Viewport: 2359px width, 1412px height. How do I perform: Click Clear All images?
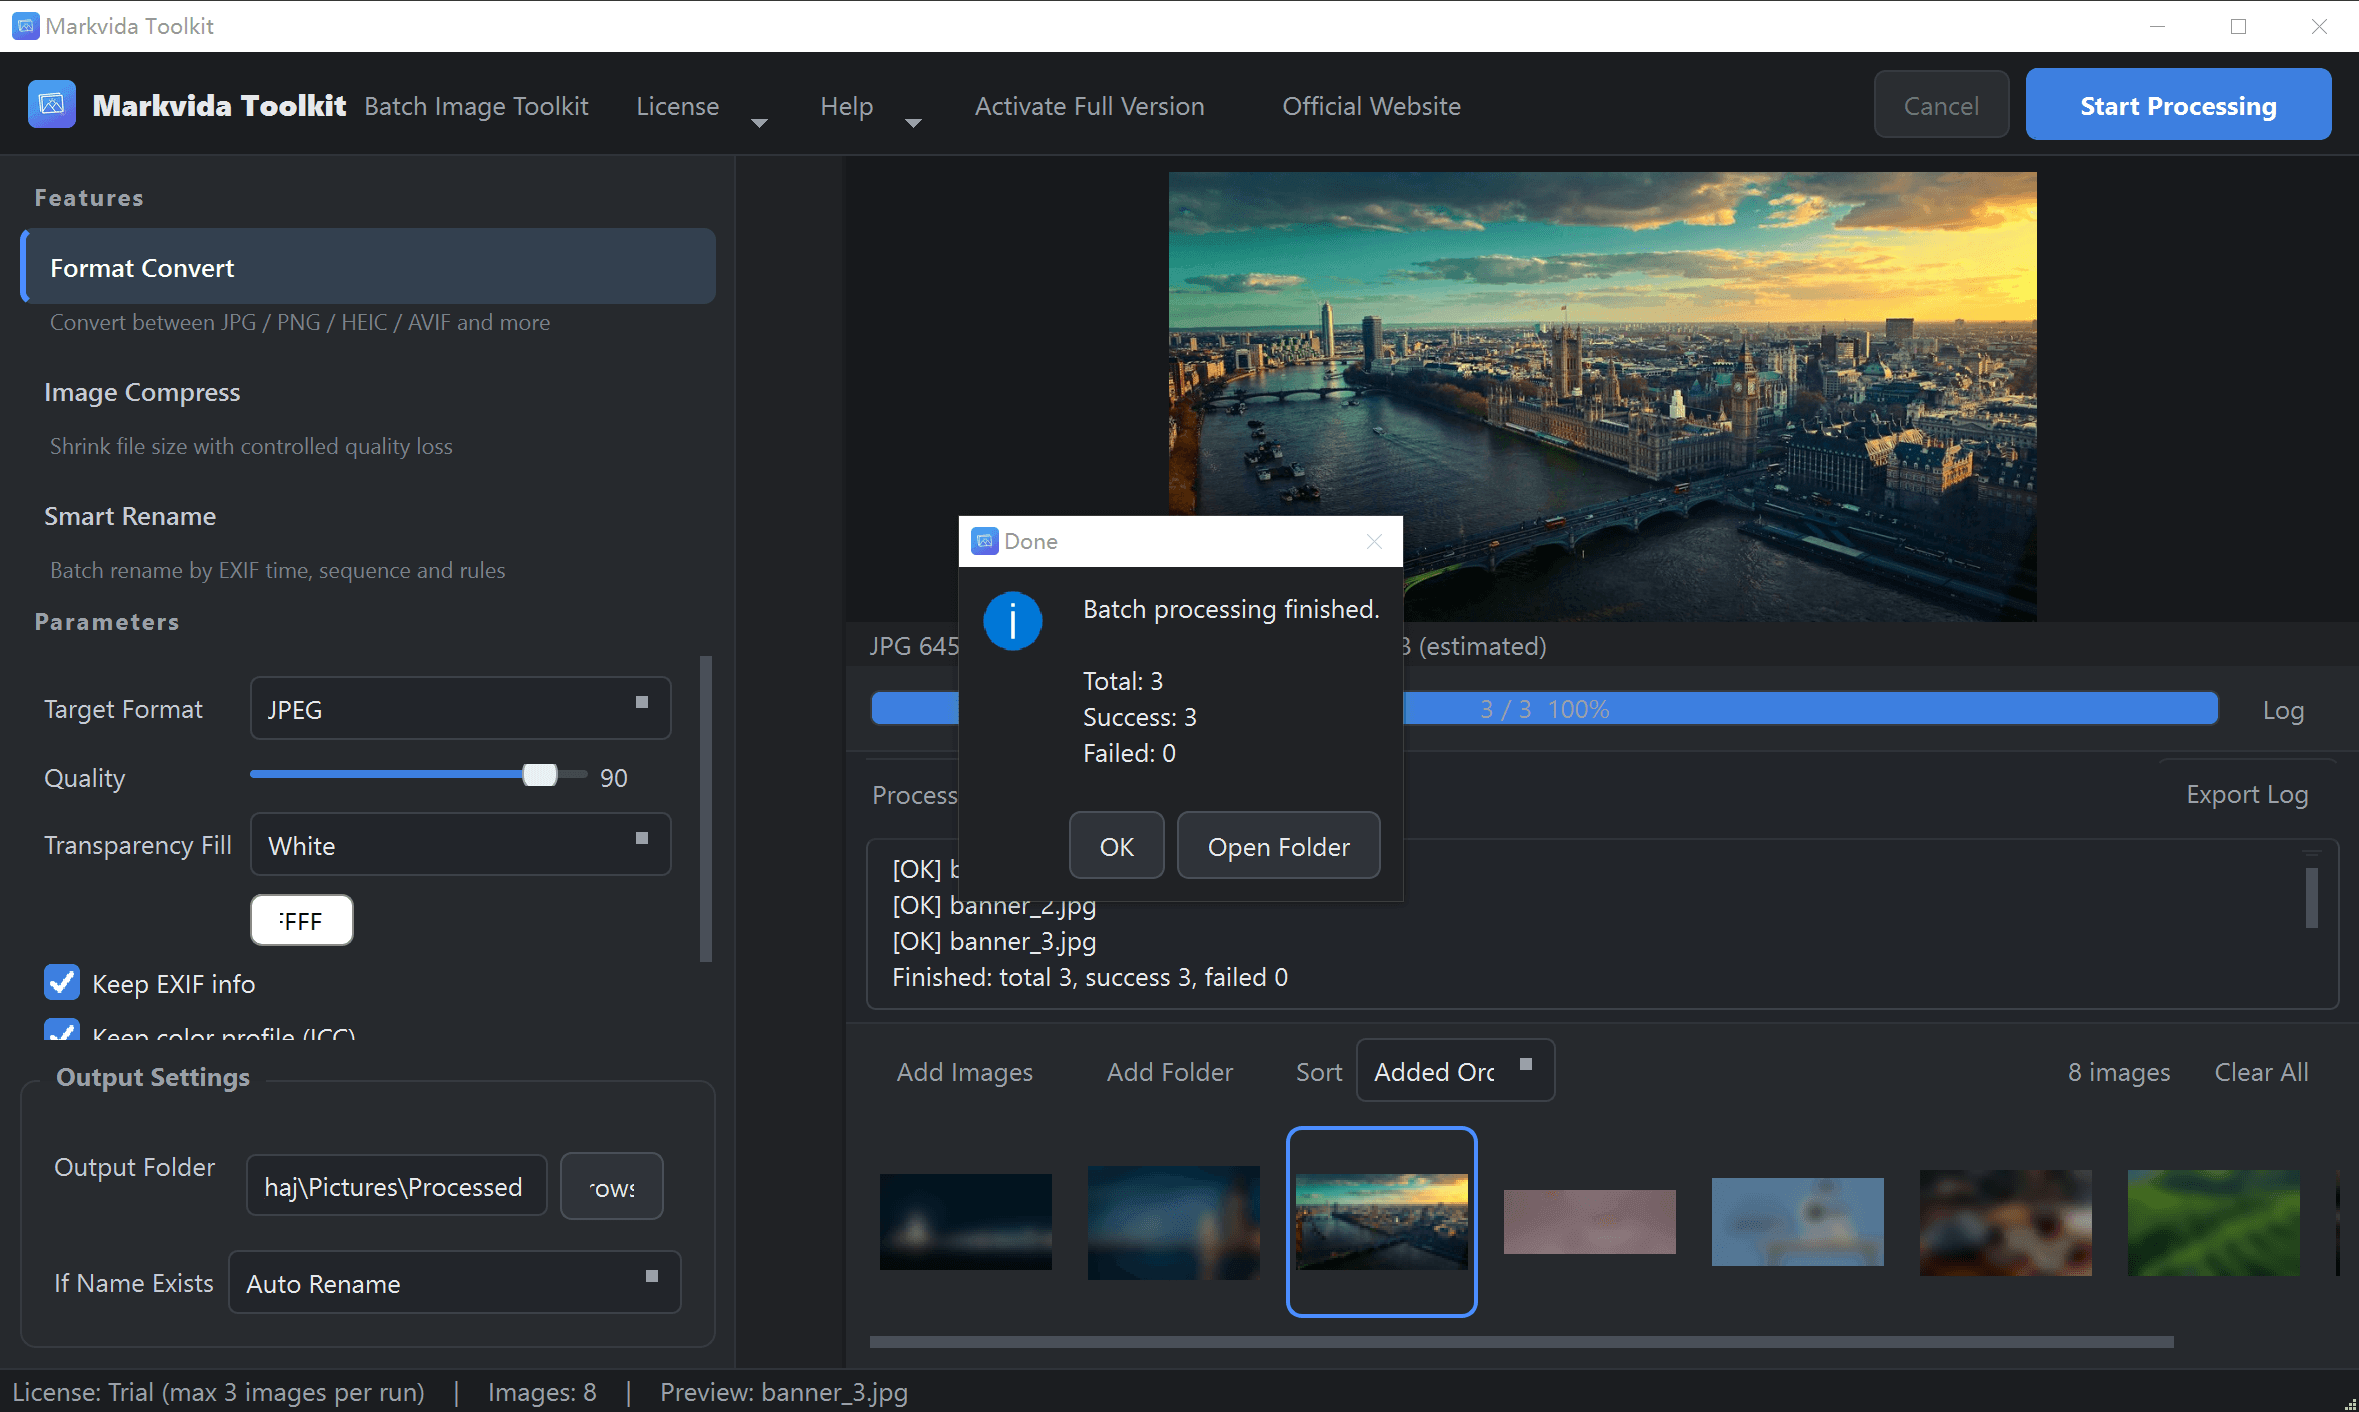coord(2261,1071)
